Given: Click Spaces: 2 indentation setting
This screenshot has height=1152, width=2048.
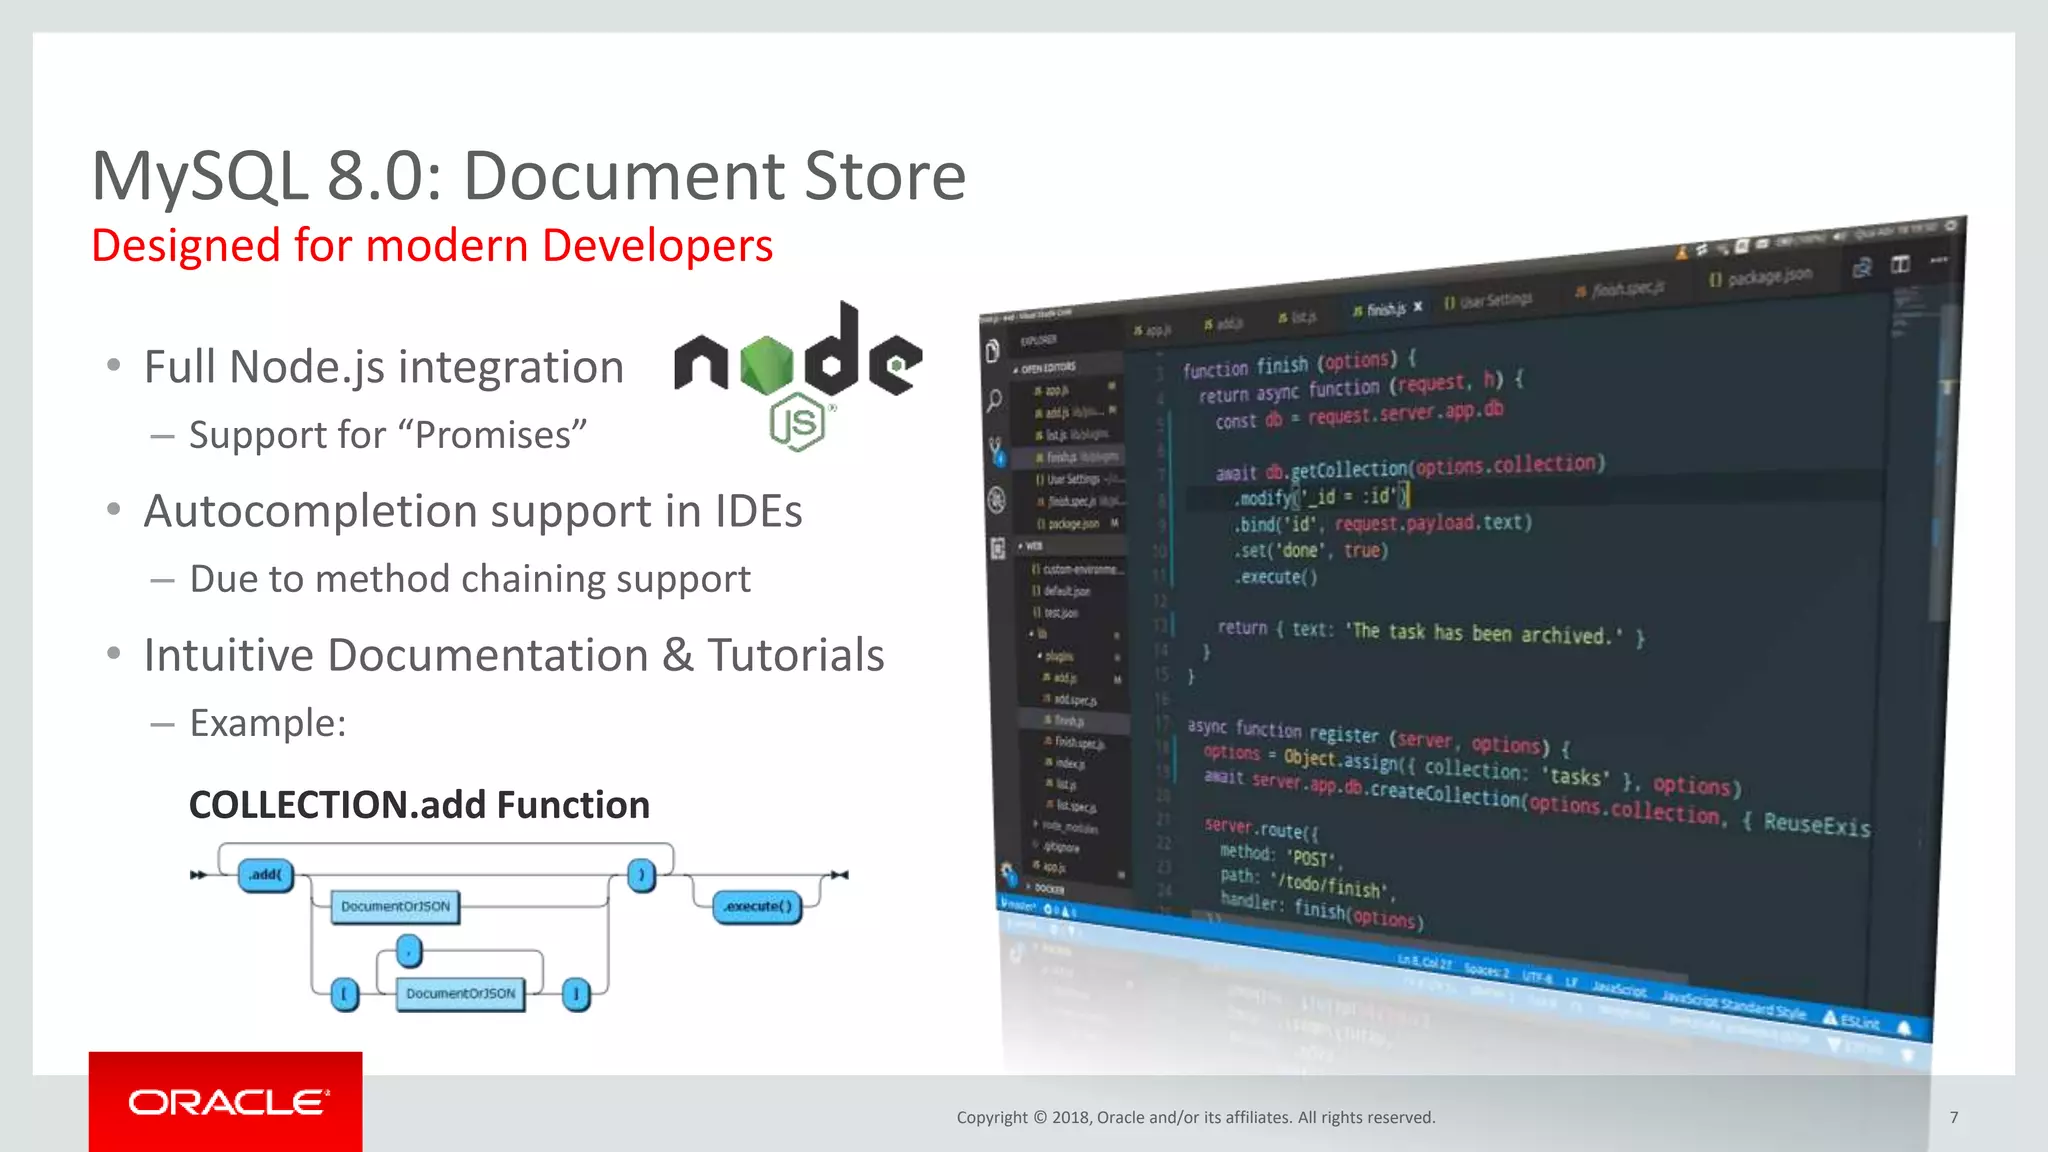Looking at the screenshot, I should 1487,970.
